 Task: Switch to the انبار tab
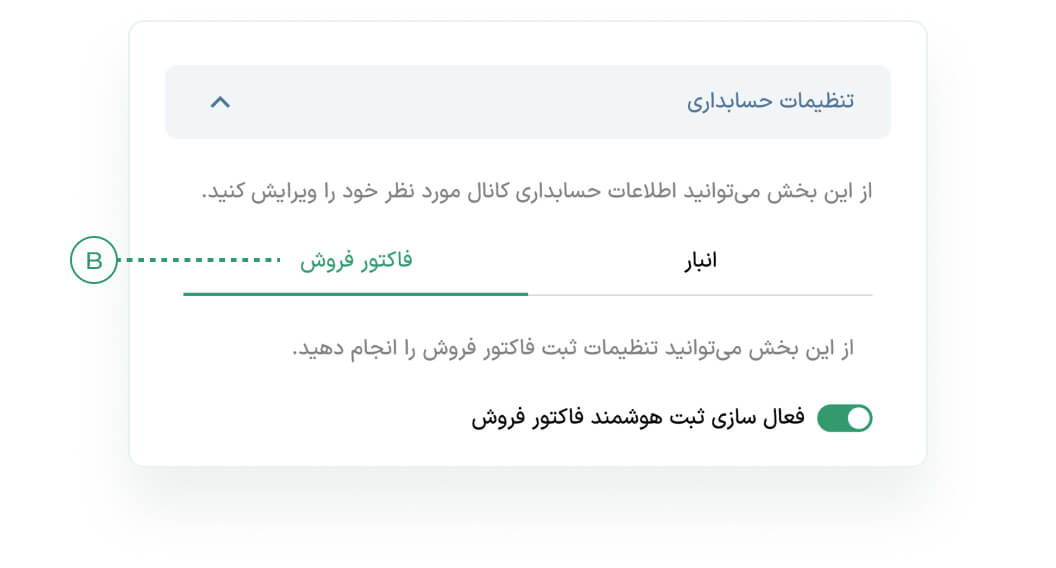pyautogui.click(x=700, y=262)
